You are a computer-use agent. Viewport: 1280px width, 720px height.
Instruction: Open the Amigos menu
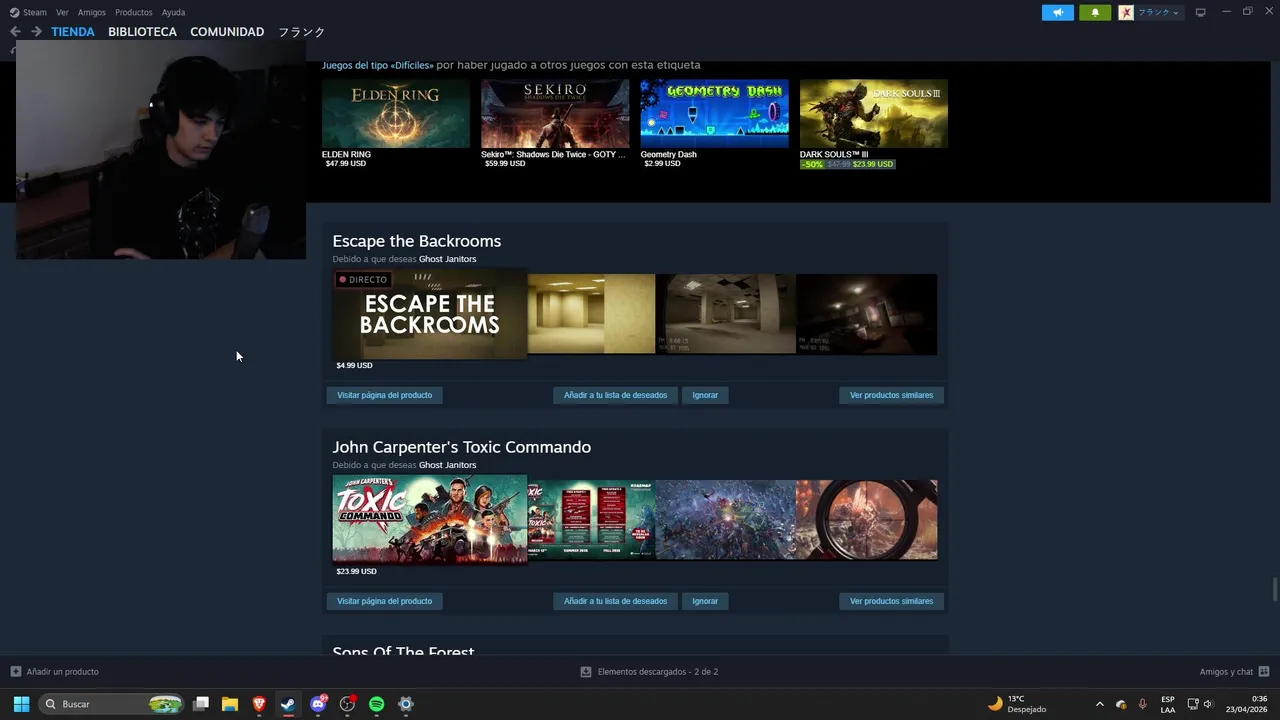click(92, 12)
